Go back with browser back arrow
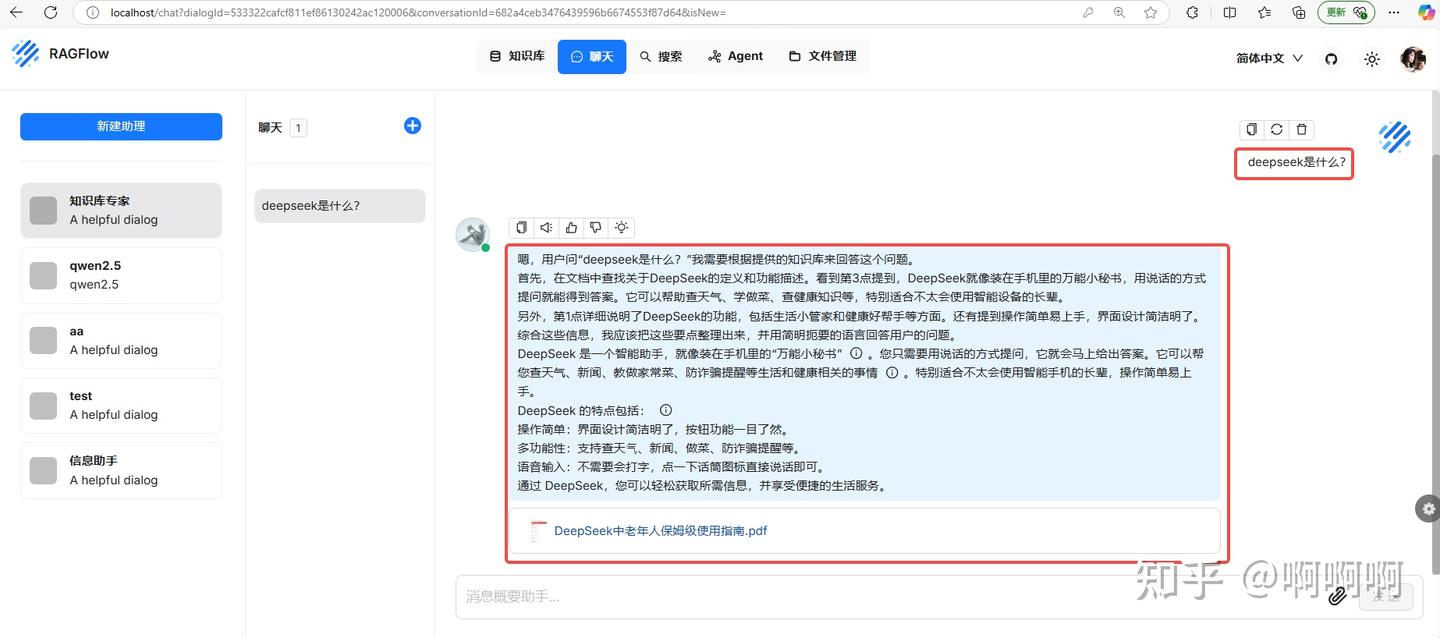The image size is (1440, 638). pos(16,13)
